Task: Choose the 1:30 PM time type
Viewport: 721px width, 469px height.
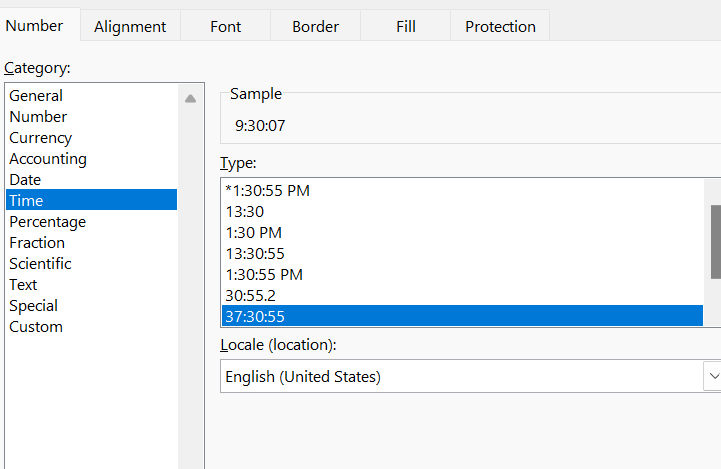Action: point(462,233)
